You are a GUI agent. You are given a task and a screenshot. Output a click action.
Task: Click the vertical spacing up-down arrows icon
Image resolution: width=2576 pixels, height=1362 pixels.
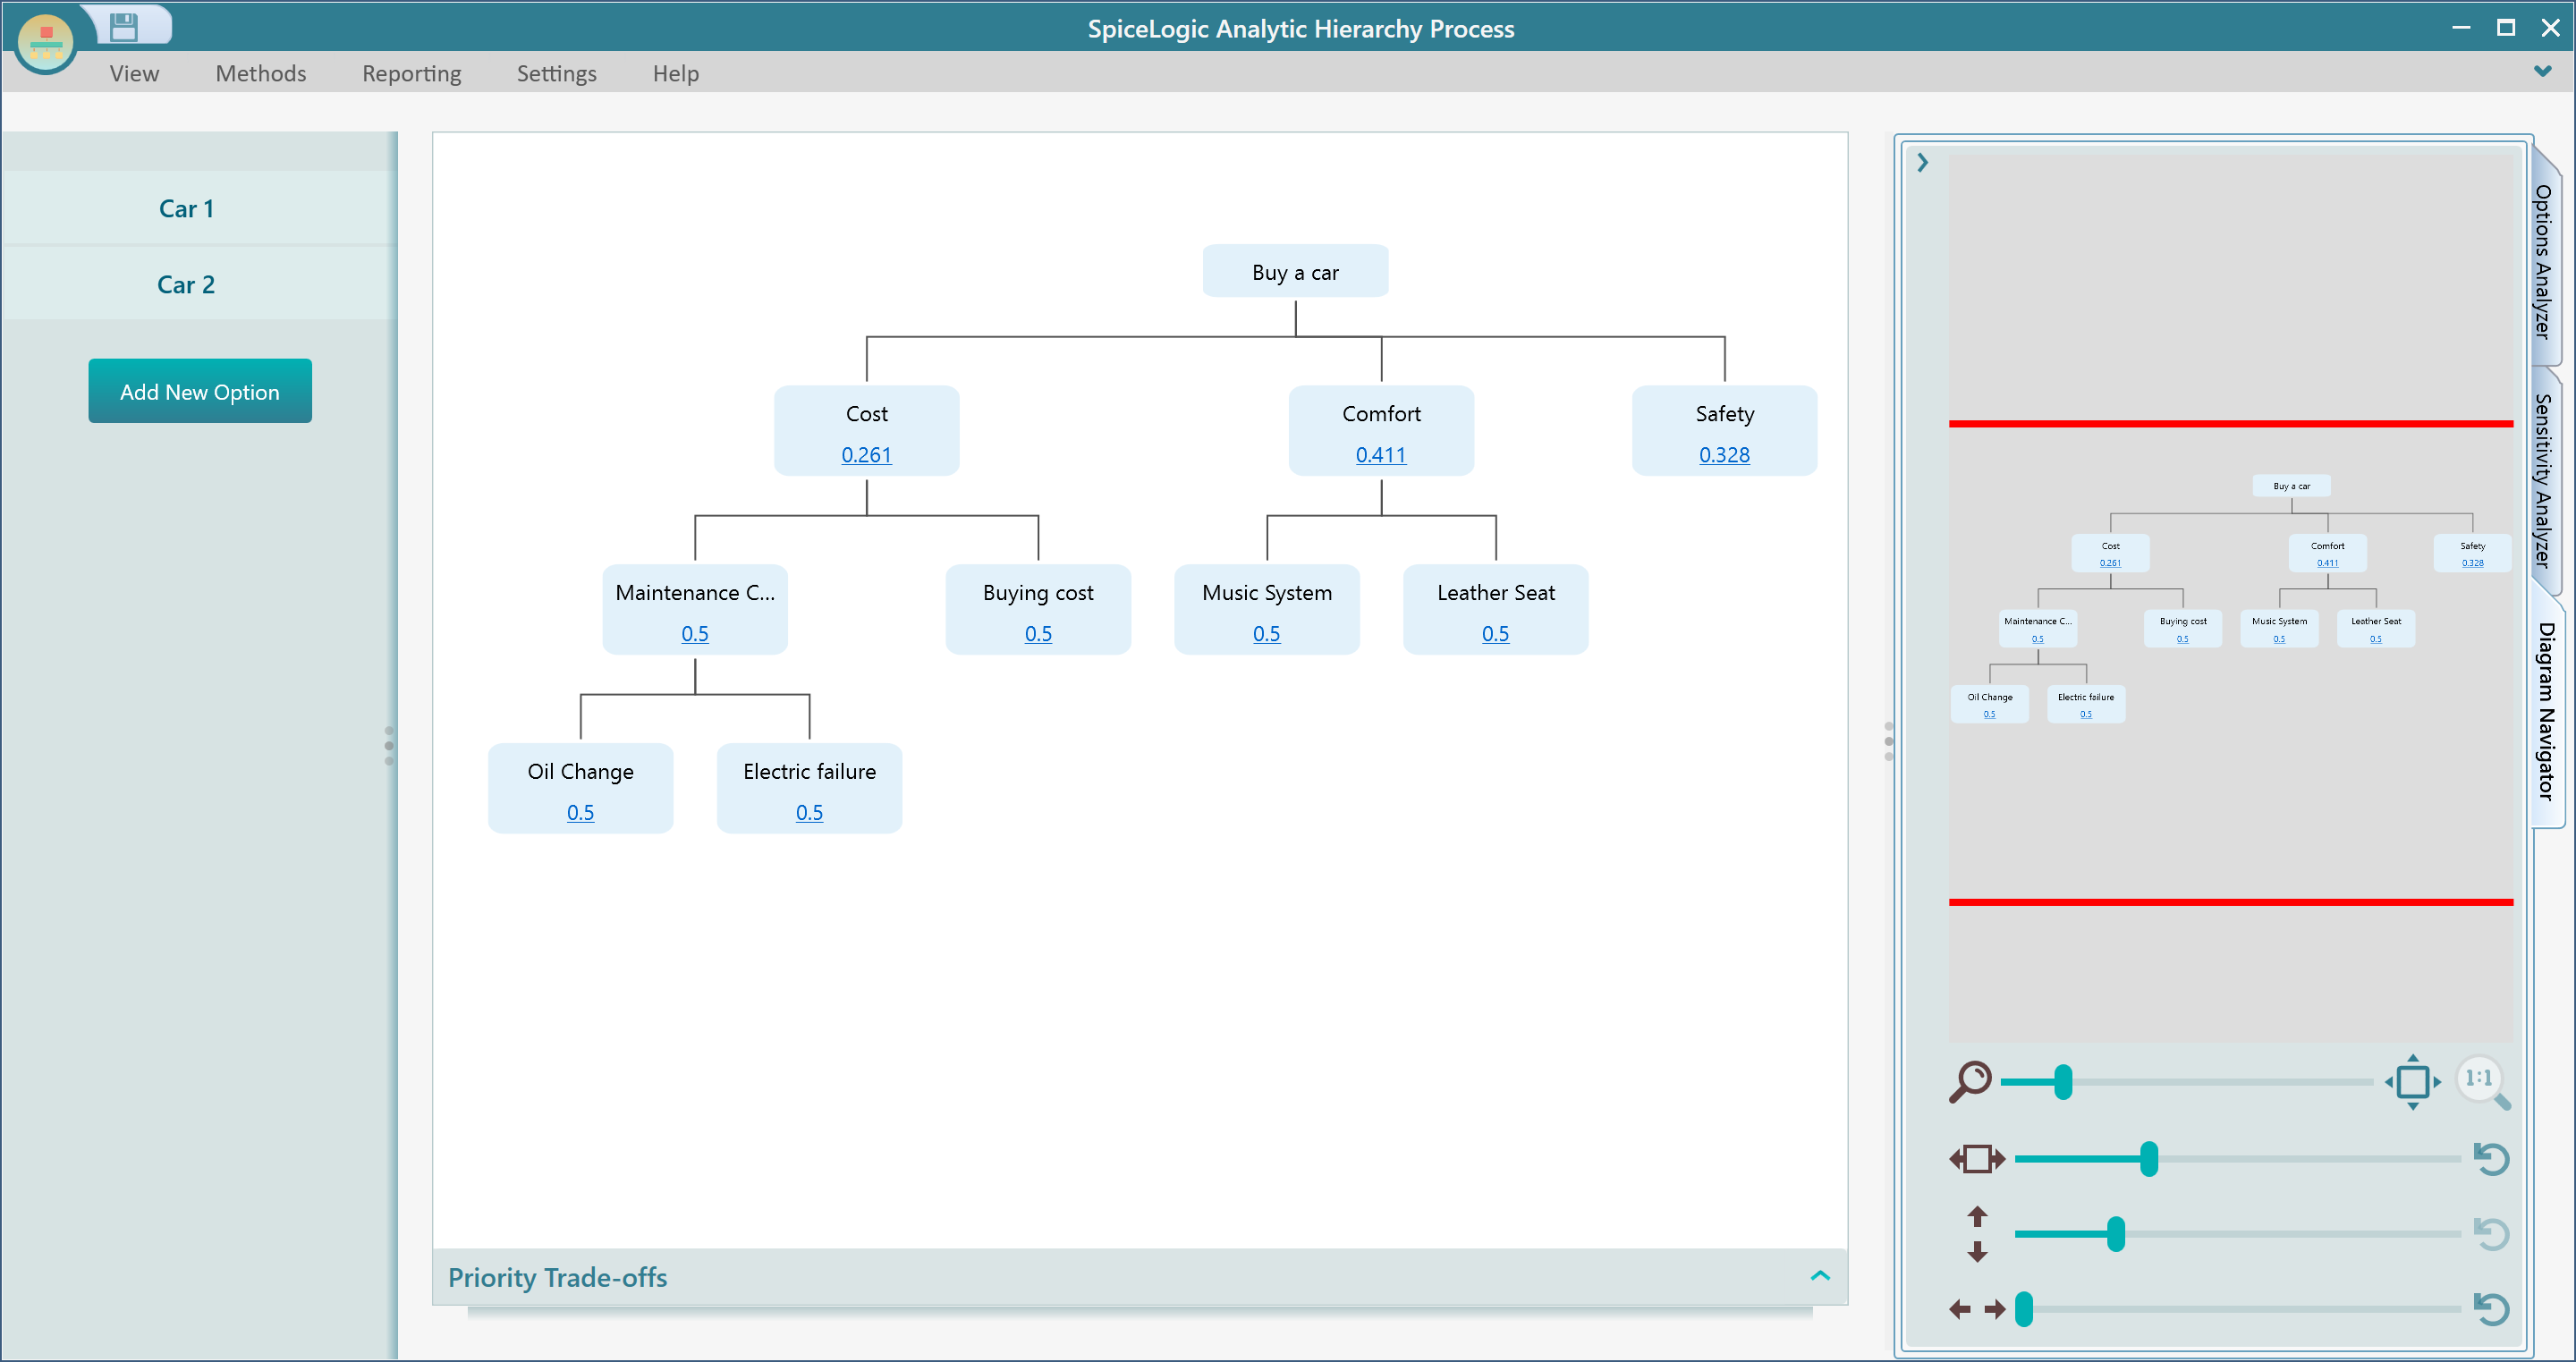click(1977, 1233)
